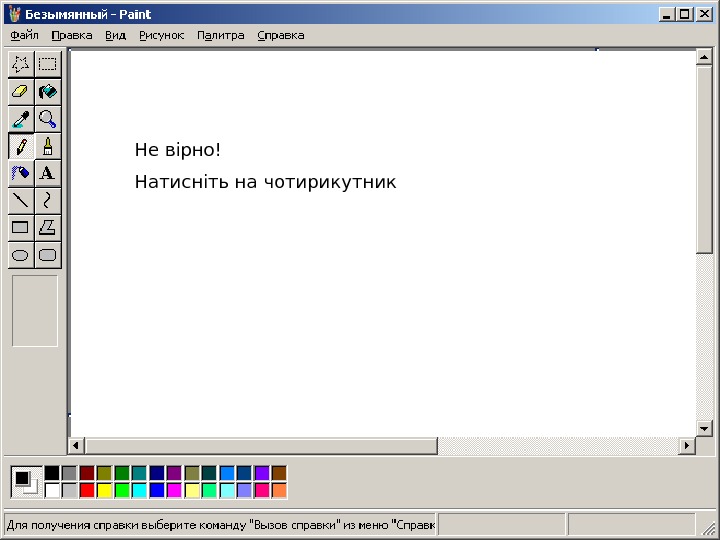720x540 pixels.
Task: Select the Polygon tool
Action: pos(48,228)
